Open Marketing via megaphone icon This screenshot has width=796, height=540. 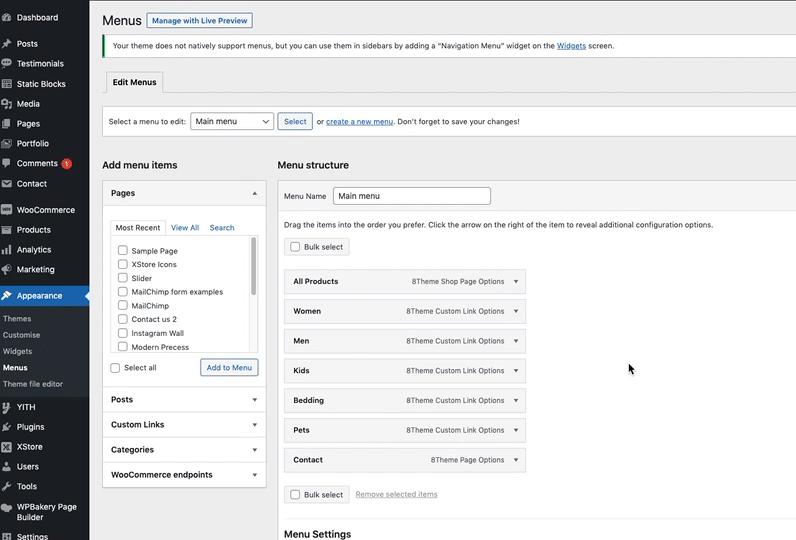[x=7, y=270]
